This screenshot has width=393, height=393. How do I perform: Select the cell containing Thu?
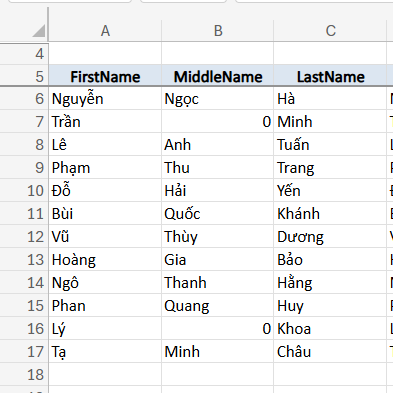tap(218, 168)
